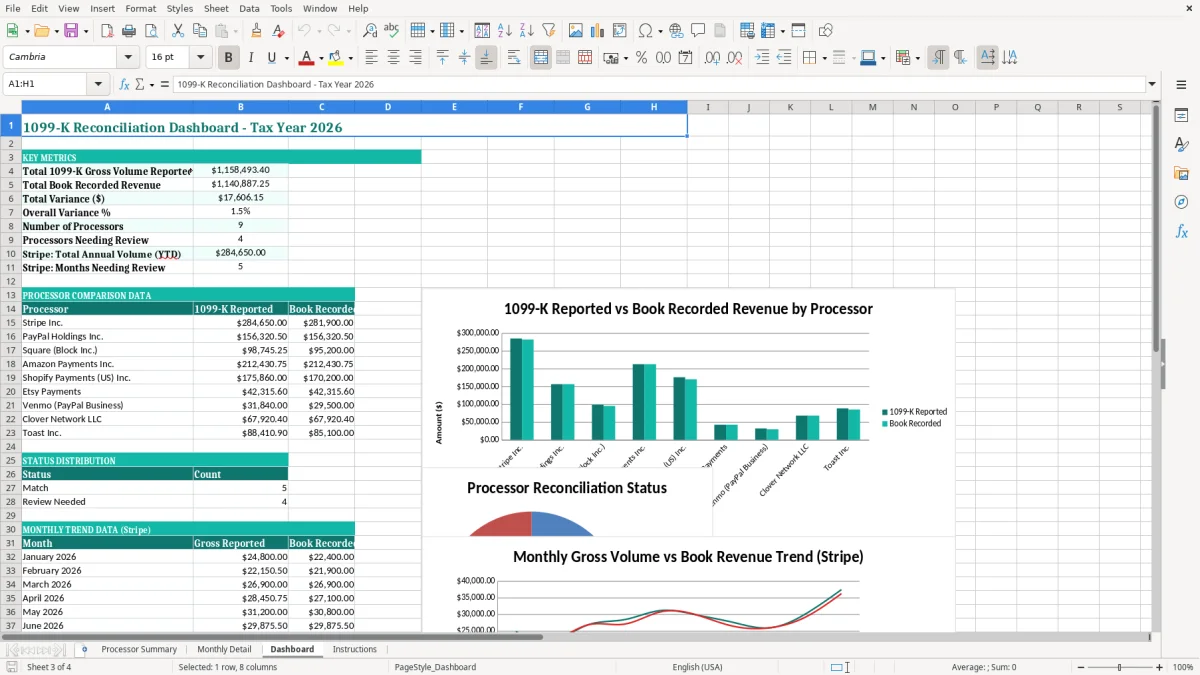Toggle Underline formatting button
The height and width of the screenshot is (675, 1200).
tap(271, 58)
